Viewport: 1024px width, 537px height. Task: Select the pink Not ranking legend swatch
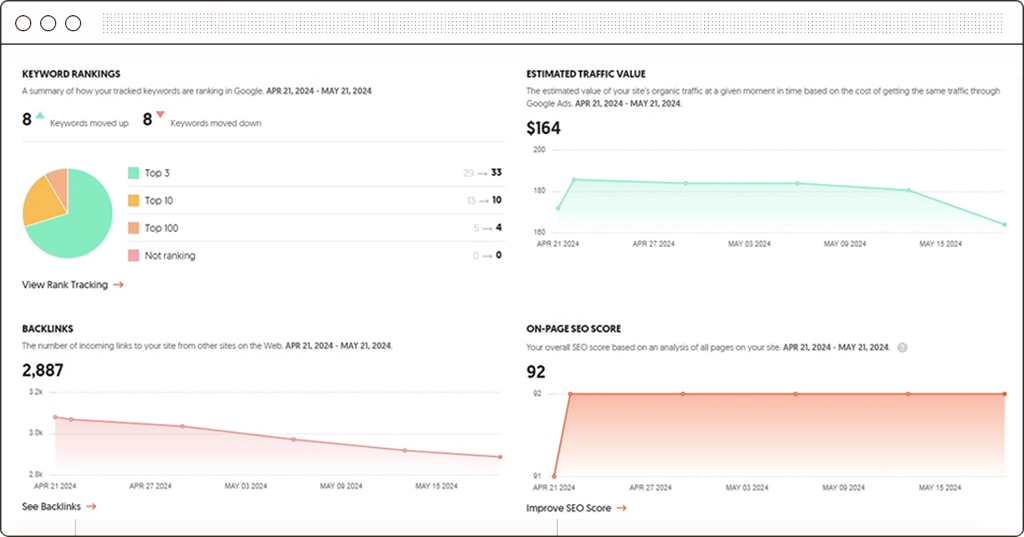coord(133,256)
